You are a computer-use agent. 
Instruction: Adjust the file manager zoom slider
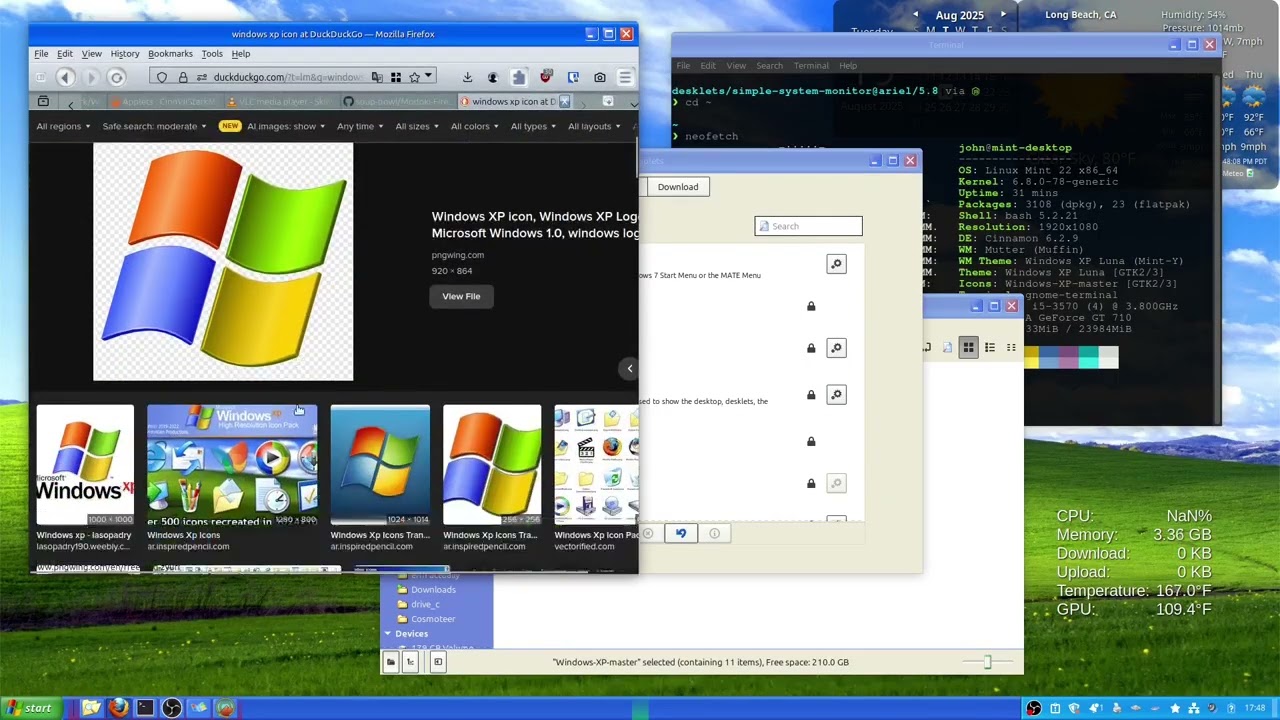pos(987,662)
